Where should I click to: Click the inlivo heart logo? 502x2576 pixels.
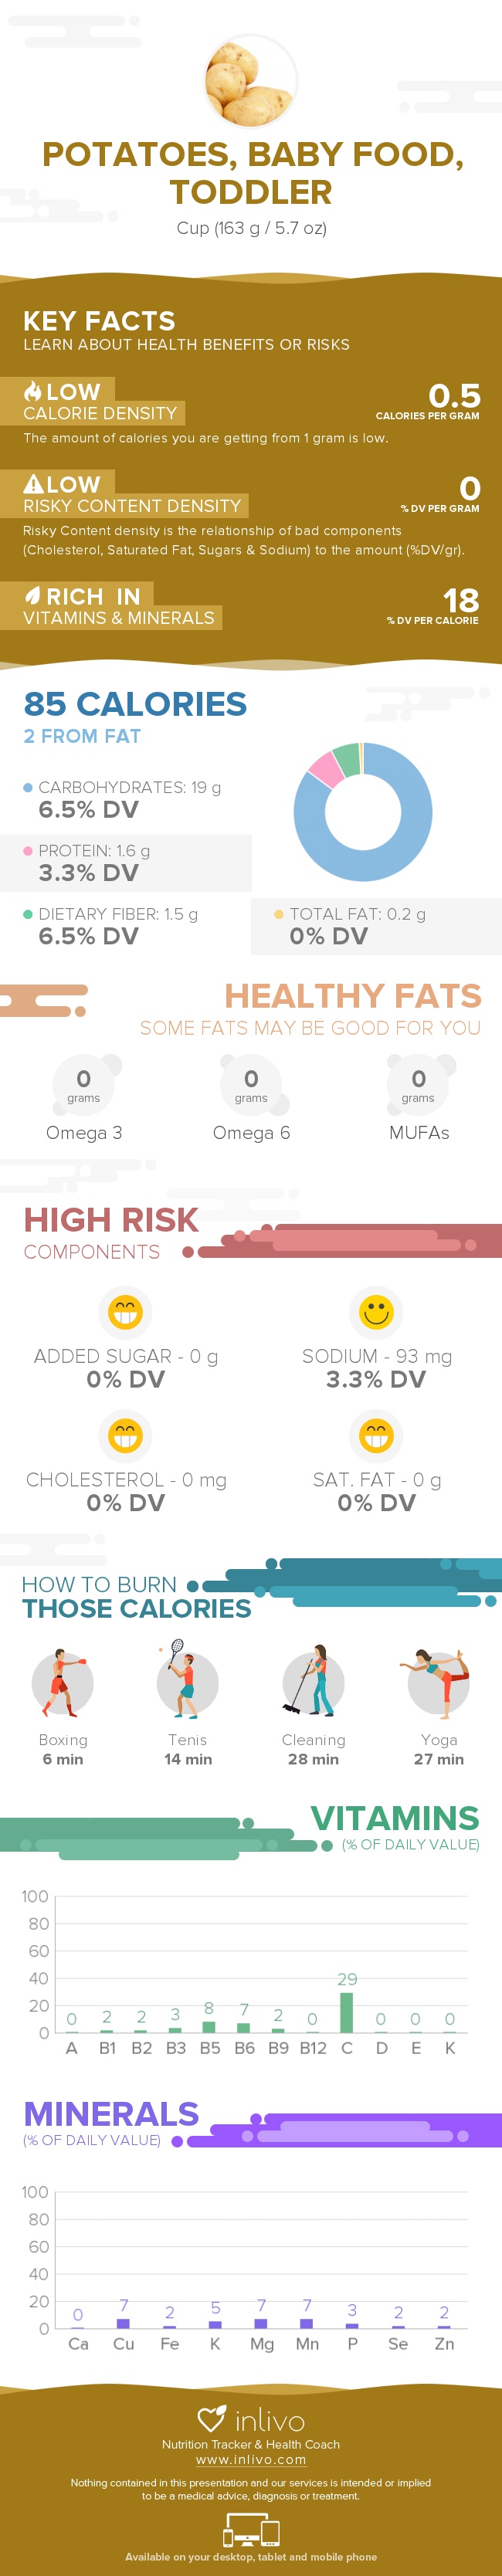click(212, 2419)
